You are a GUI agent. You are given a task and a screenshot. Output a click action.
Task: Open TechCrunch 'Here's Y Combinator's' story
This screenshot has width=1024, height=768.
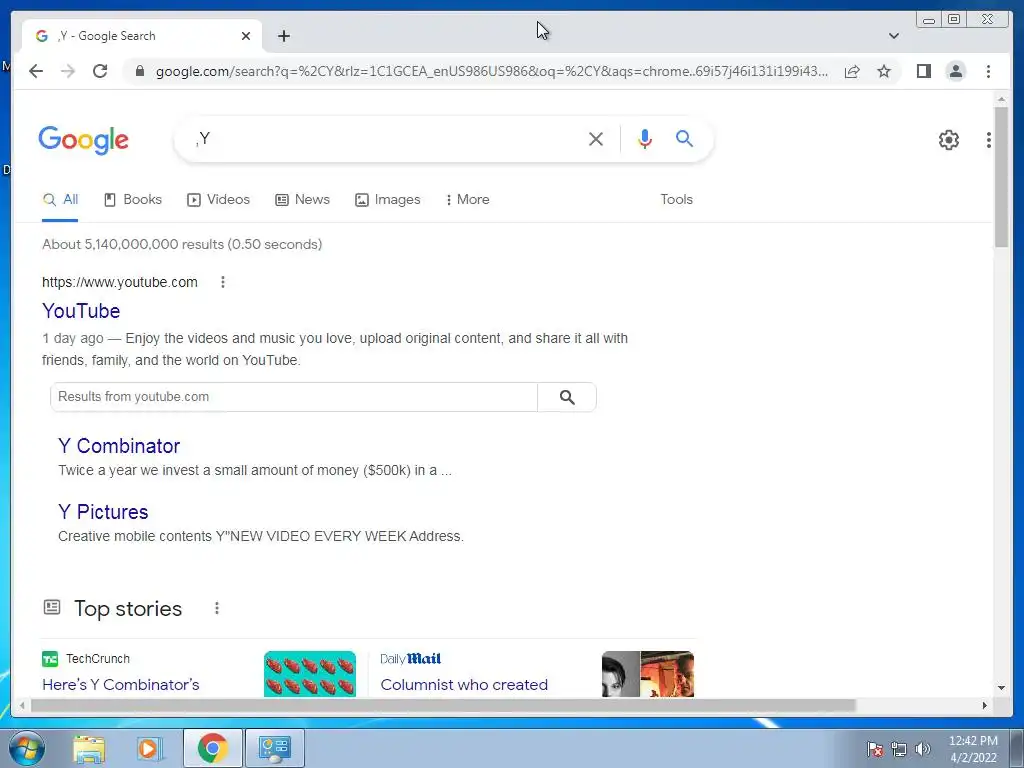[121, 684]
